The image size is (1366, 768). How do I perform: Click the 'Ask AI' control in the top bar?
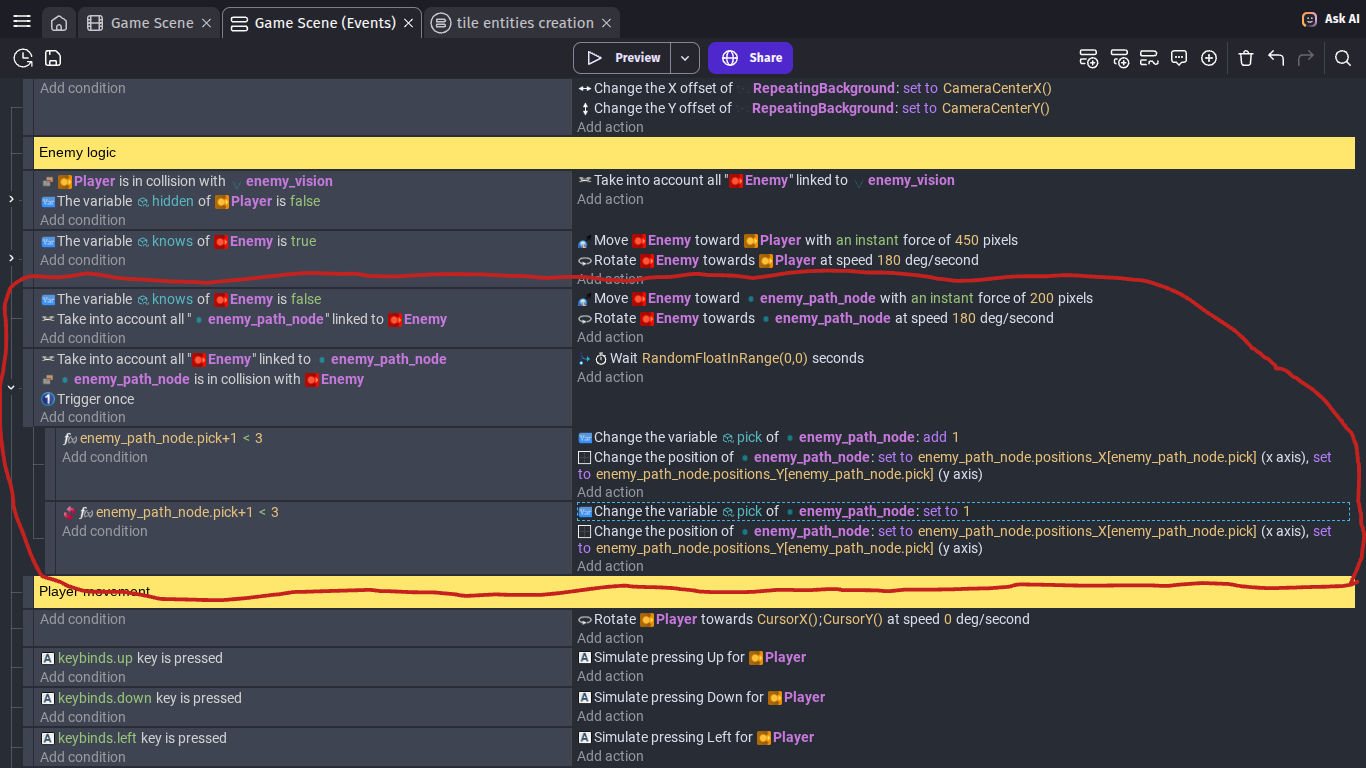(1329, 18)
